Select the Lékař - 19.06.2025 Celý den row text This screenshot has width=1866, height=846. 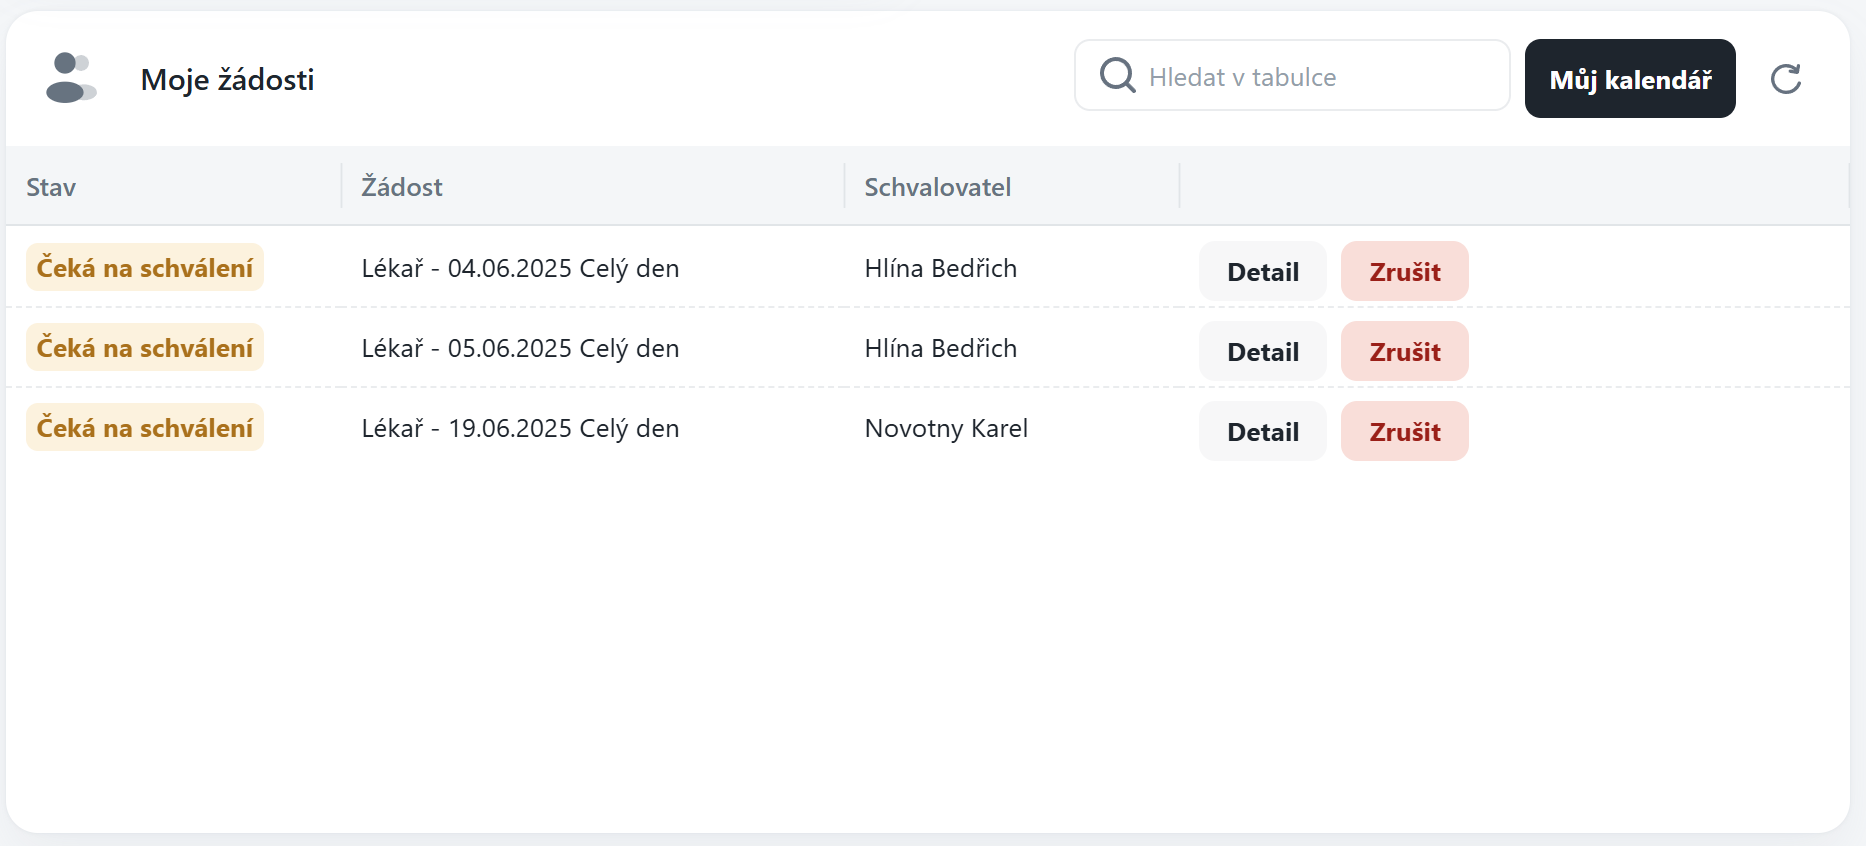click(x=520, y=429)
